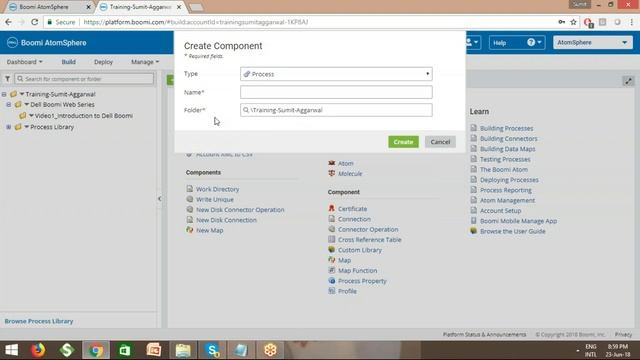Open the Atom Management guide

pyautogui.click(x=507, y=200)
